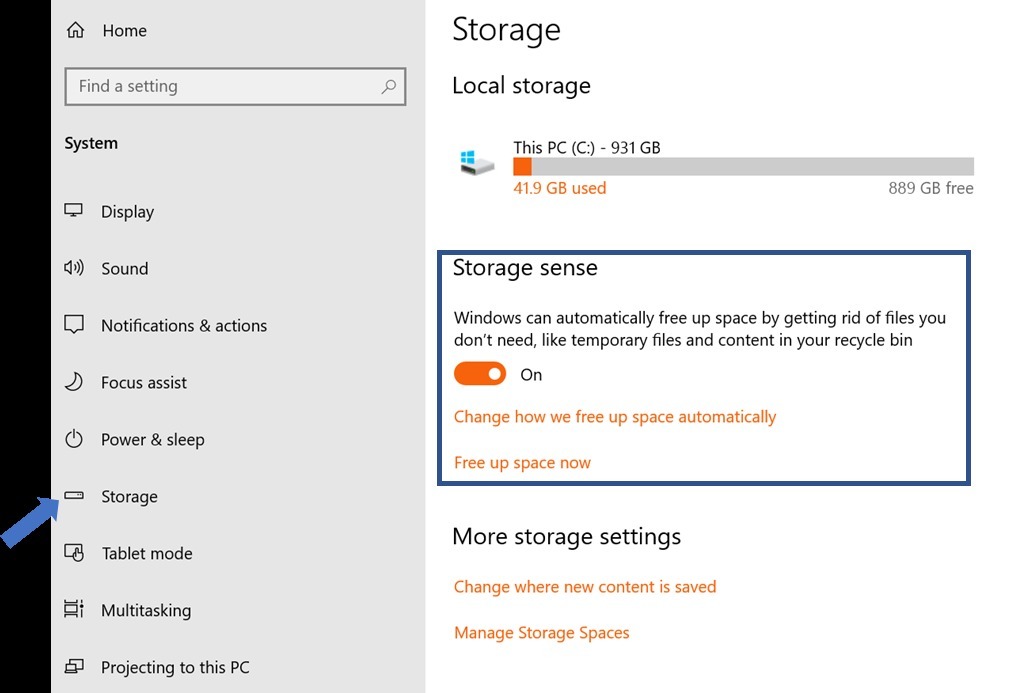Viewport: 1024px width, 693px height.
Task: Select the Tablet mode icon
Action: coord(74,553)
